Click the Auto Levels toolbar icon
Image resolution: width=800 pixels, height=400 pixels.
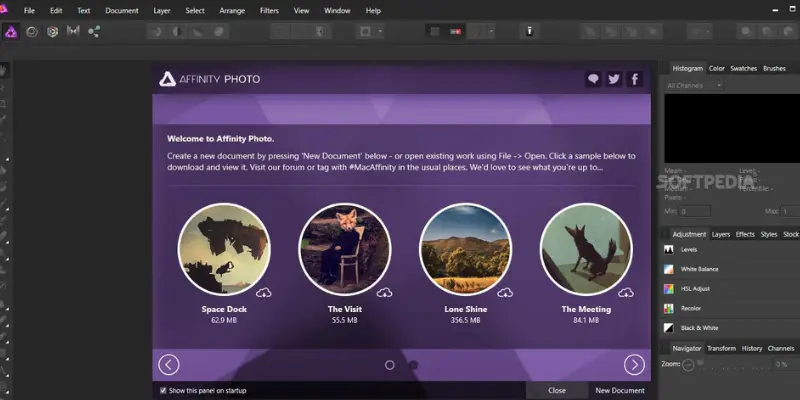tap(157, 32)
